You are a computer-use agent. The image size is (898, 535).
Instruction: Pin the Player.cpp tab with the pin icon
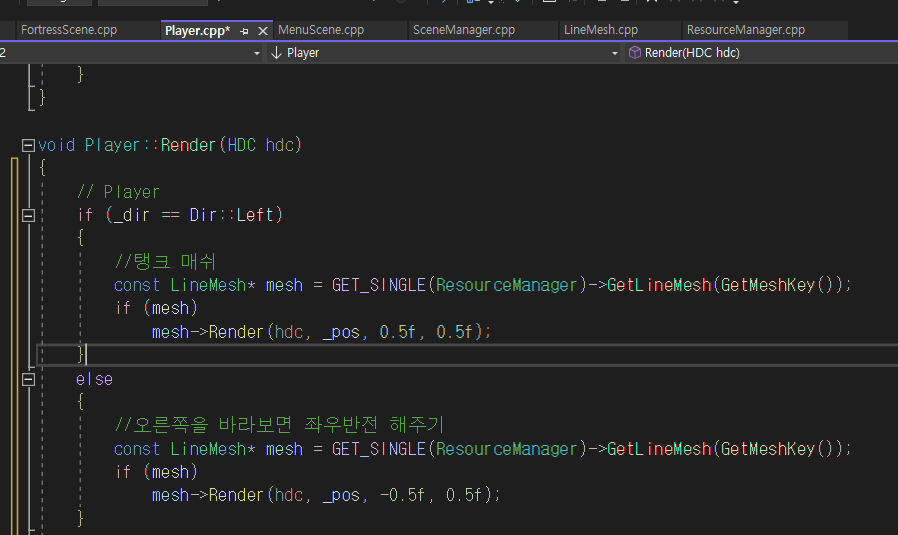click(245, 31)
